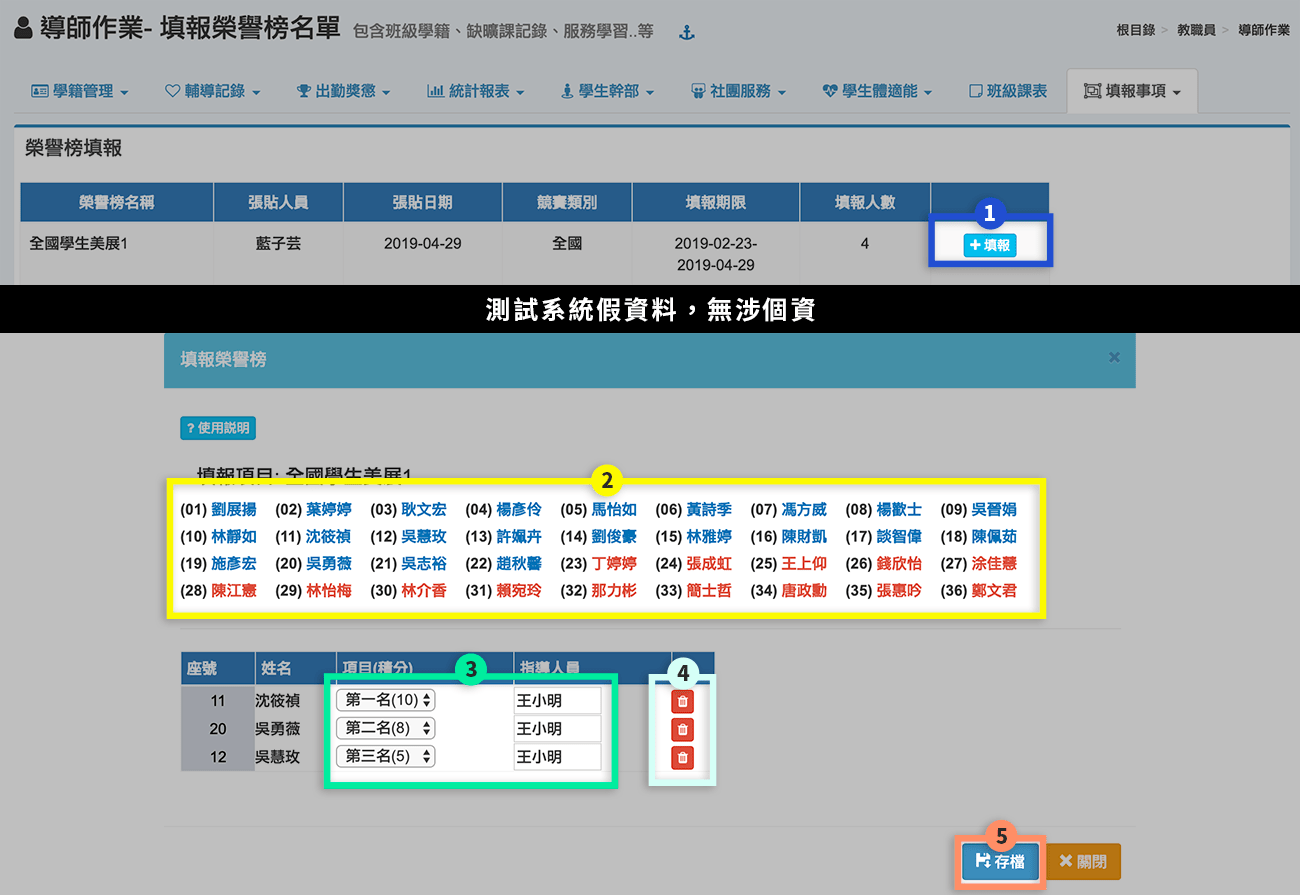
Task: Select student (24) 張成虹
Action: [x=709, y=563]
